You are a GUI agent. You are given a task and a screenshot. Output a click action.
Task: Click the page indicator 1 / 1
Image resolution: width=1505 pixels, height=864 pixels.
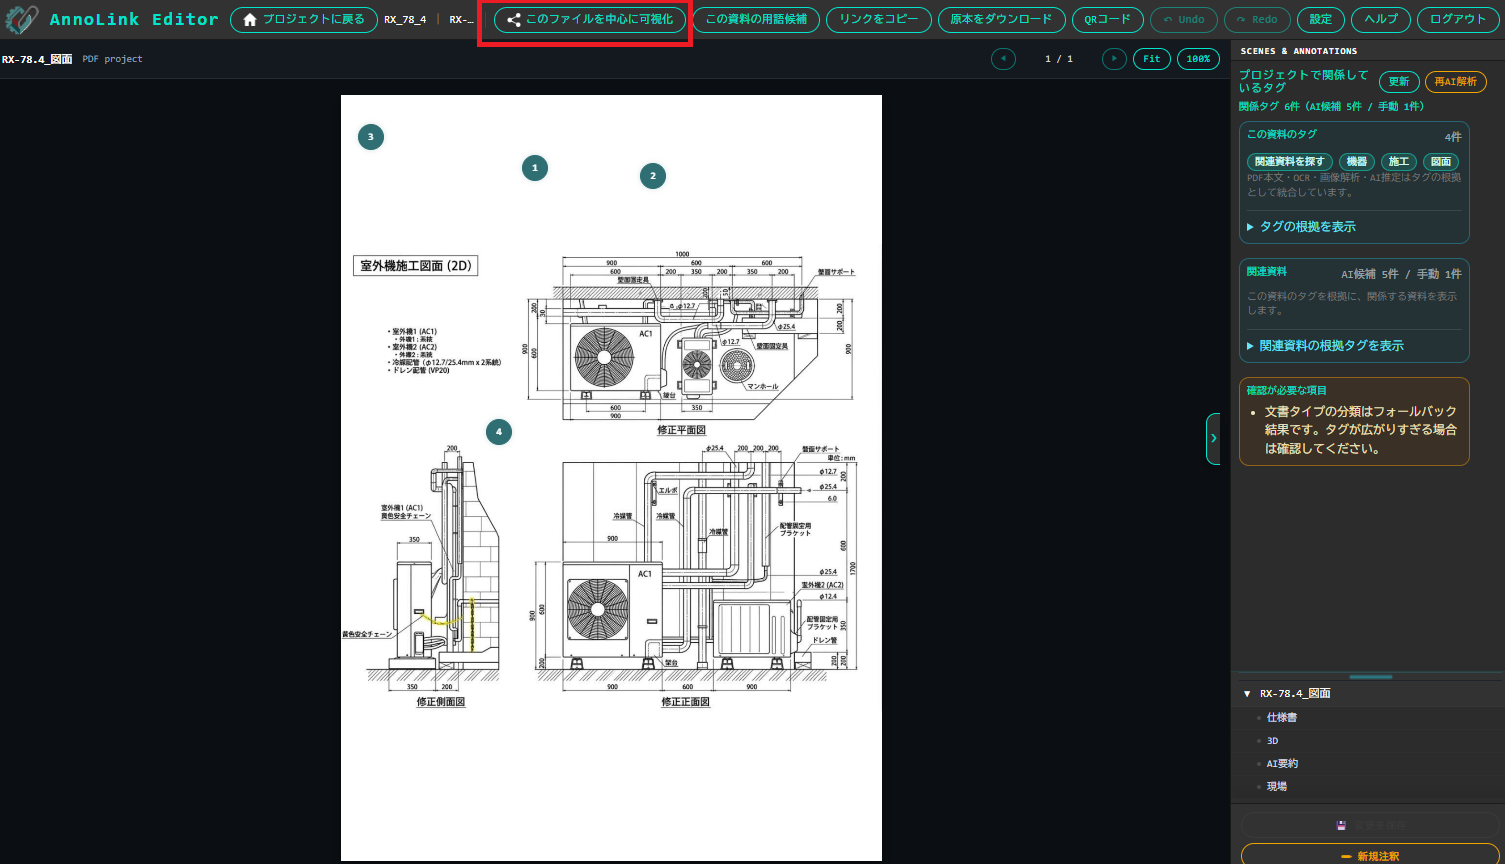coord(1059,59)
